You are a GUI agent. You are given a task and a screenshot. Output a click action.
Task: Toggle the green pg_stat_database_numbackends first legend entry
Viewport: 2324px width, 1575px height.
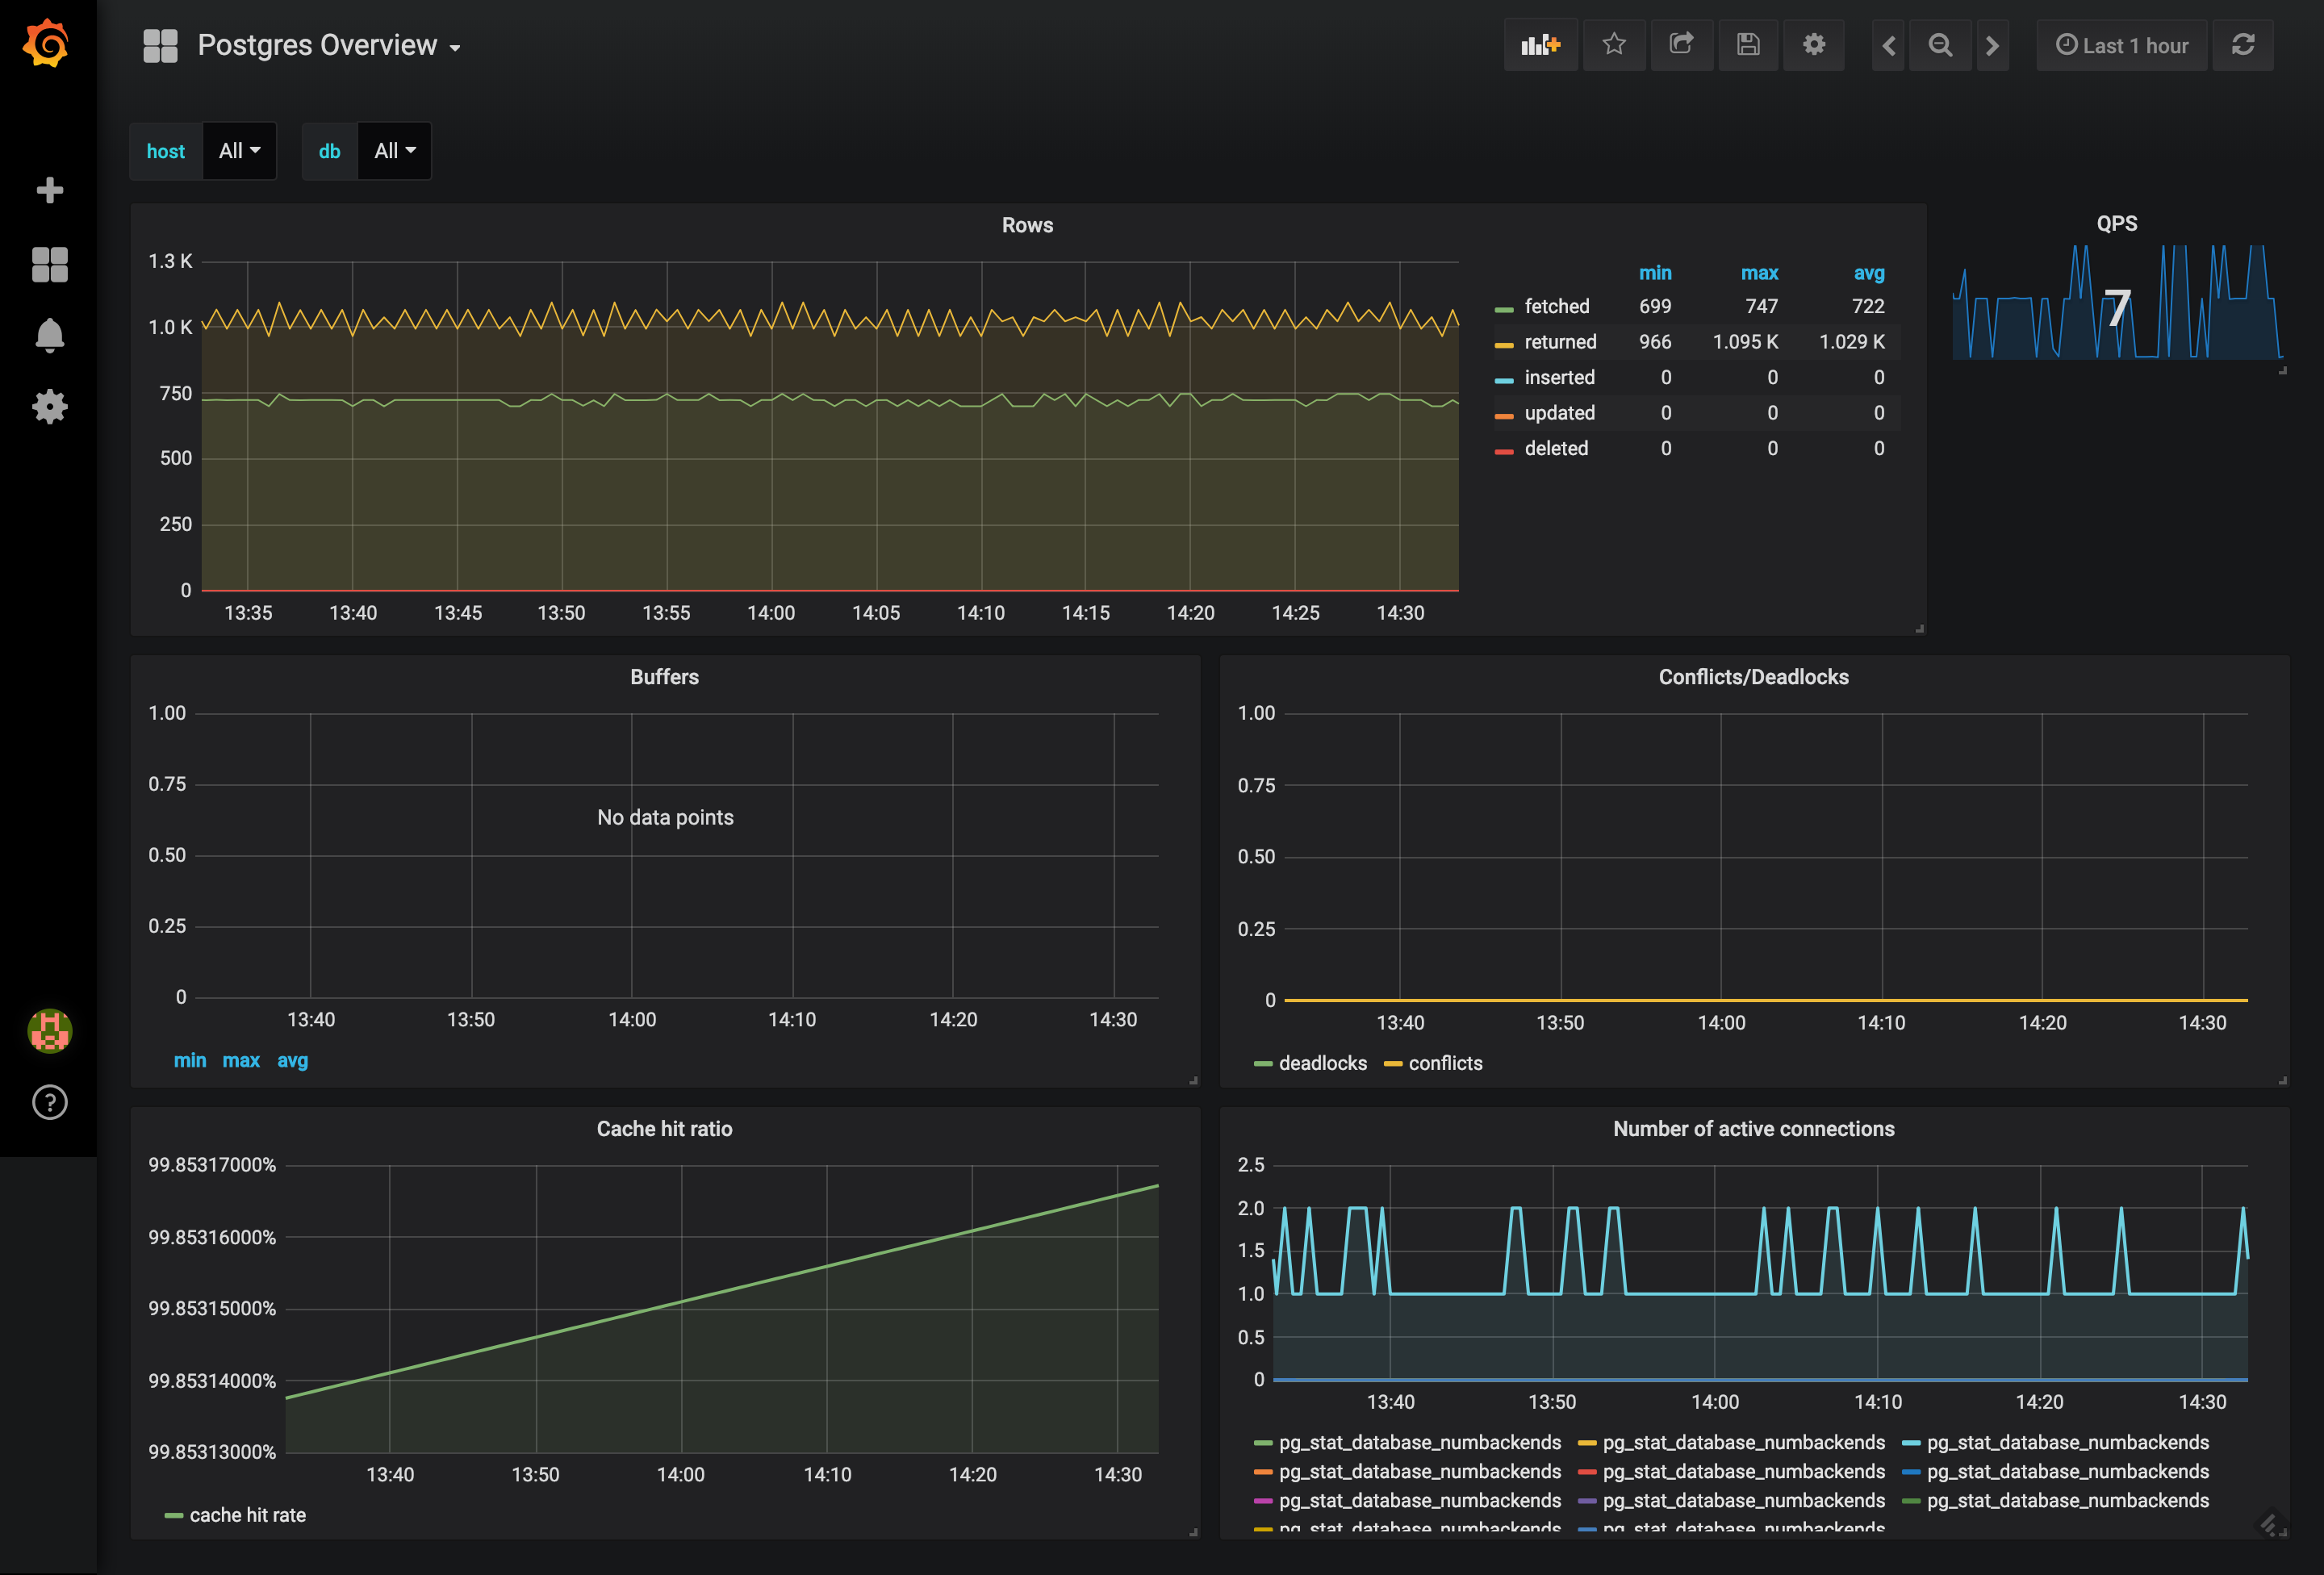1419,1442
